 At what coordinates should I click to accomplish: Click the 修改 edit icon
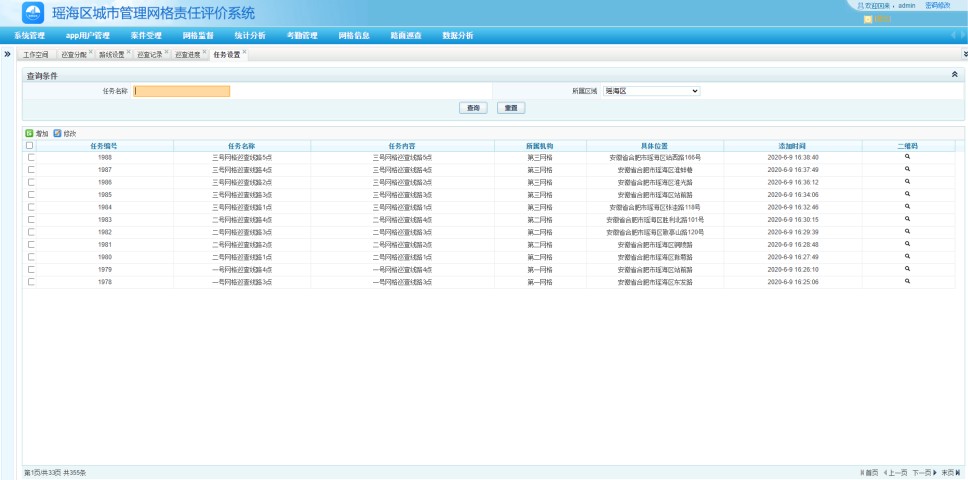[57, 133]
